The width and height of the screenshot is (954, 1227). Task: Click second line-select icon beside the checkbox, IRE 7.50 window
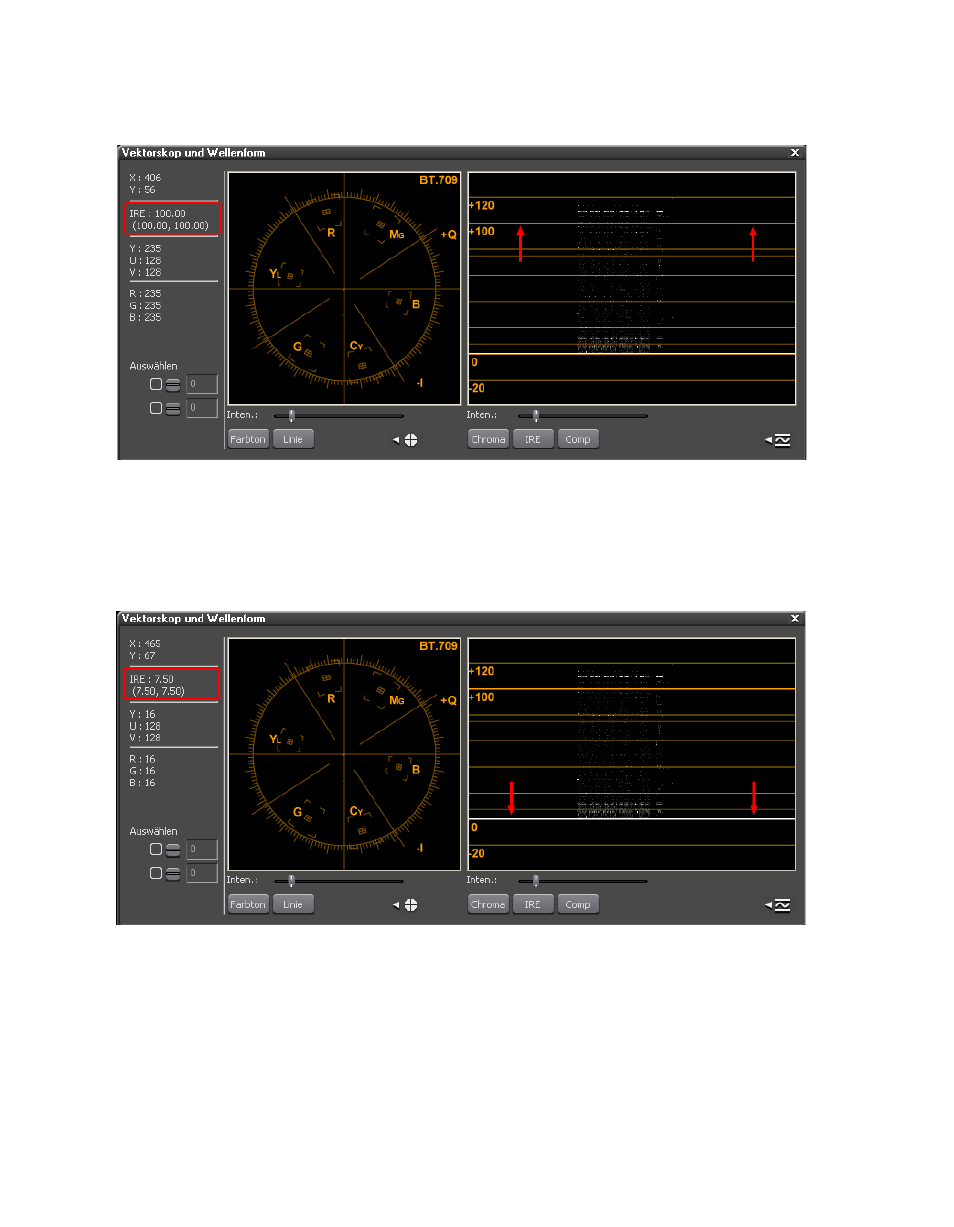[173, 873]
